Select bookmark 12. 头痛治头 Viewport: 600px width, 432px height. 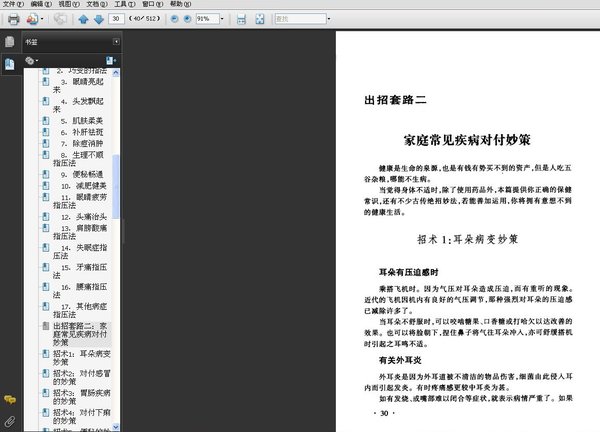83,217
